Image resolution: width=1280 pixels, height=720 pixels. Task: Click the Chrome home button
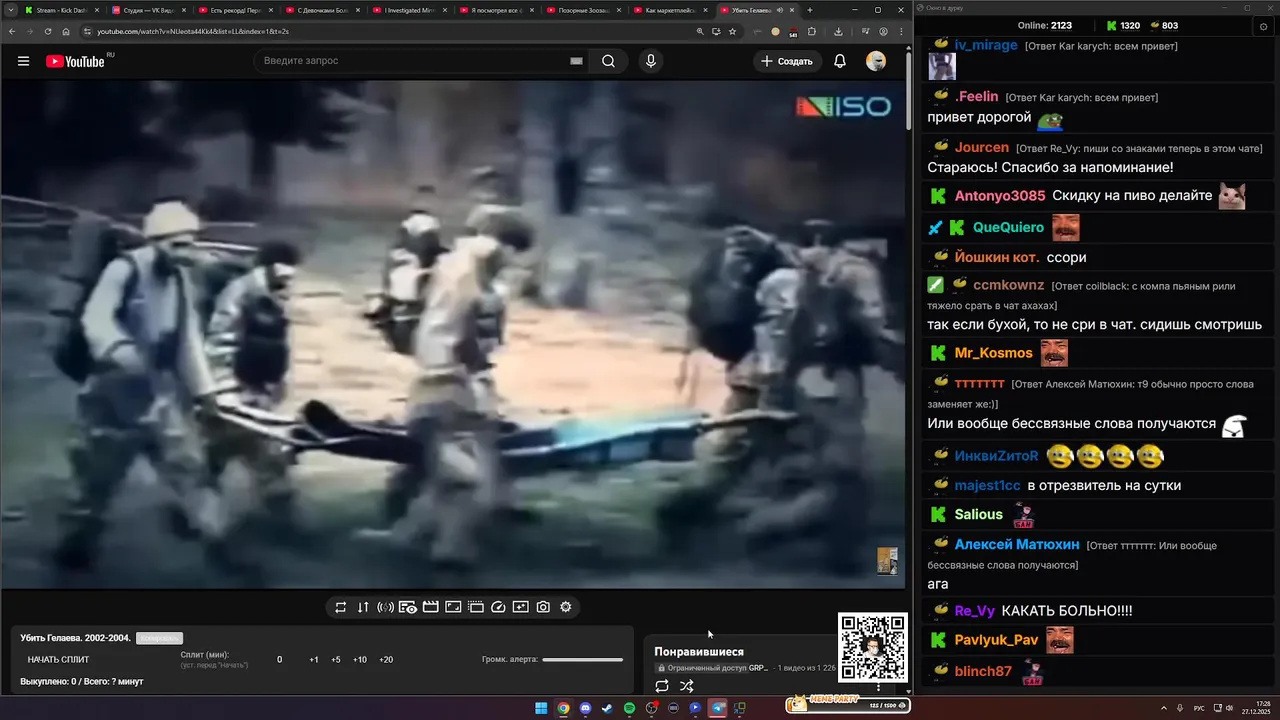66,31
